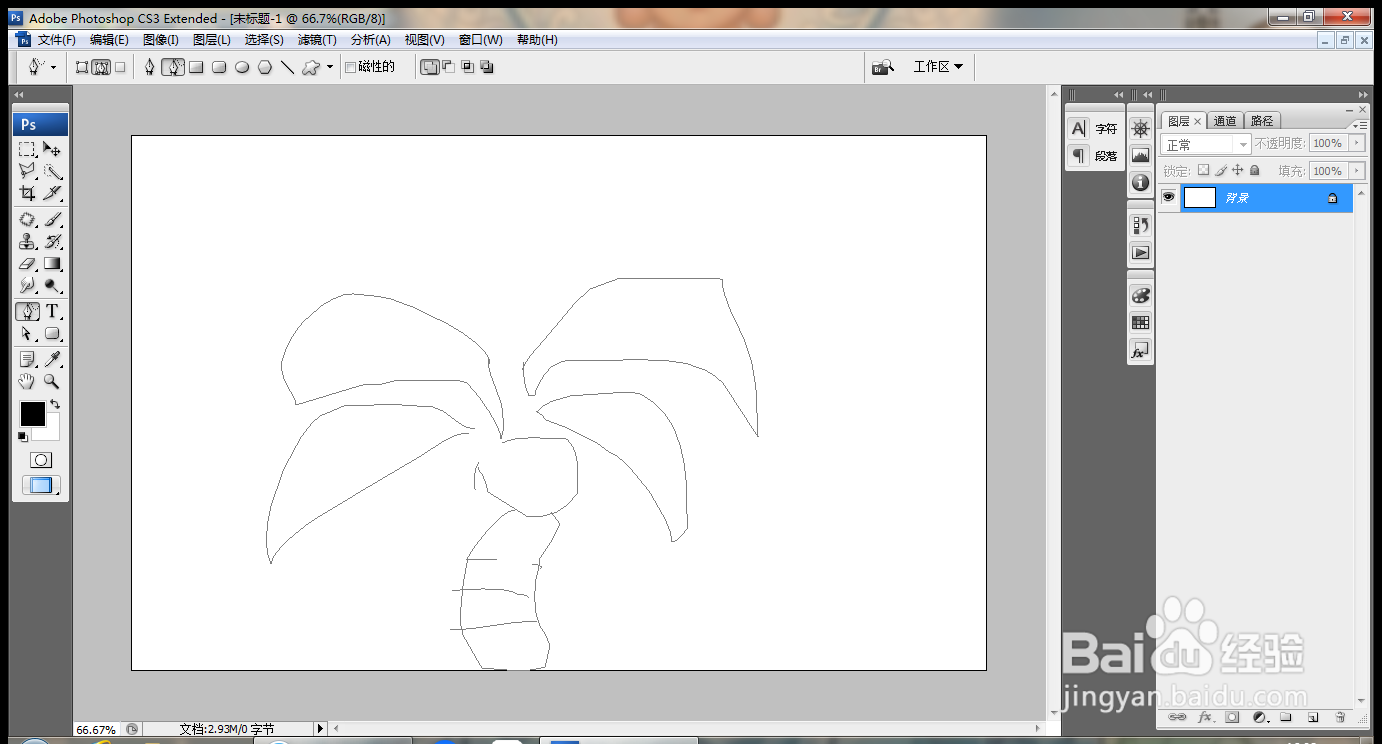
Task: Open the Swatches panel icon
Action: click(1140, 323)
